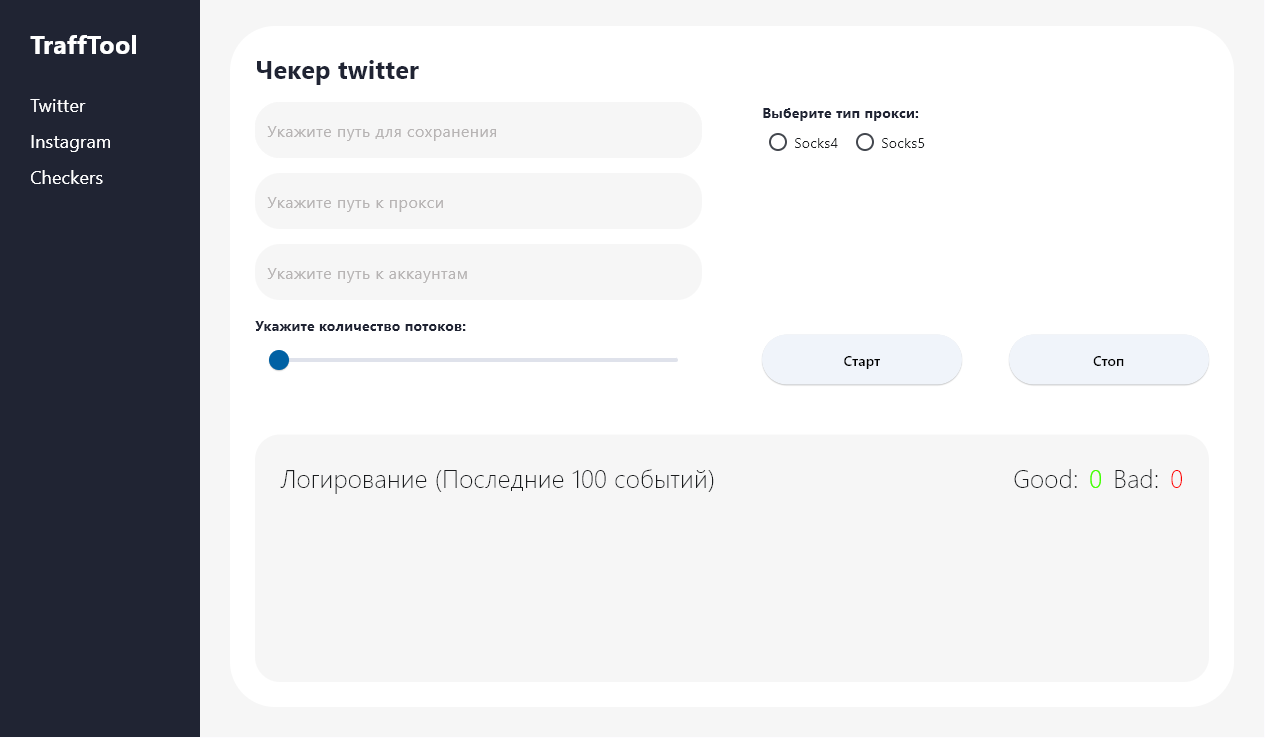The width and height of the screenshot is (1265, 738).
Task: Select the Socks4 radio button
Action: pyautogui.click(x=778, y=143)
